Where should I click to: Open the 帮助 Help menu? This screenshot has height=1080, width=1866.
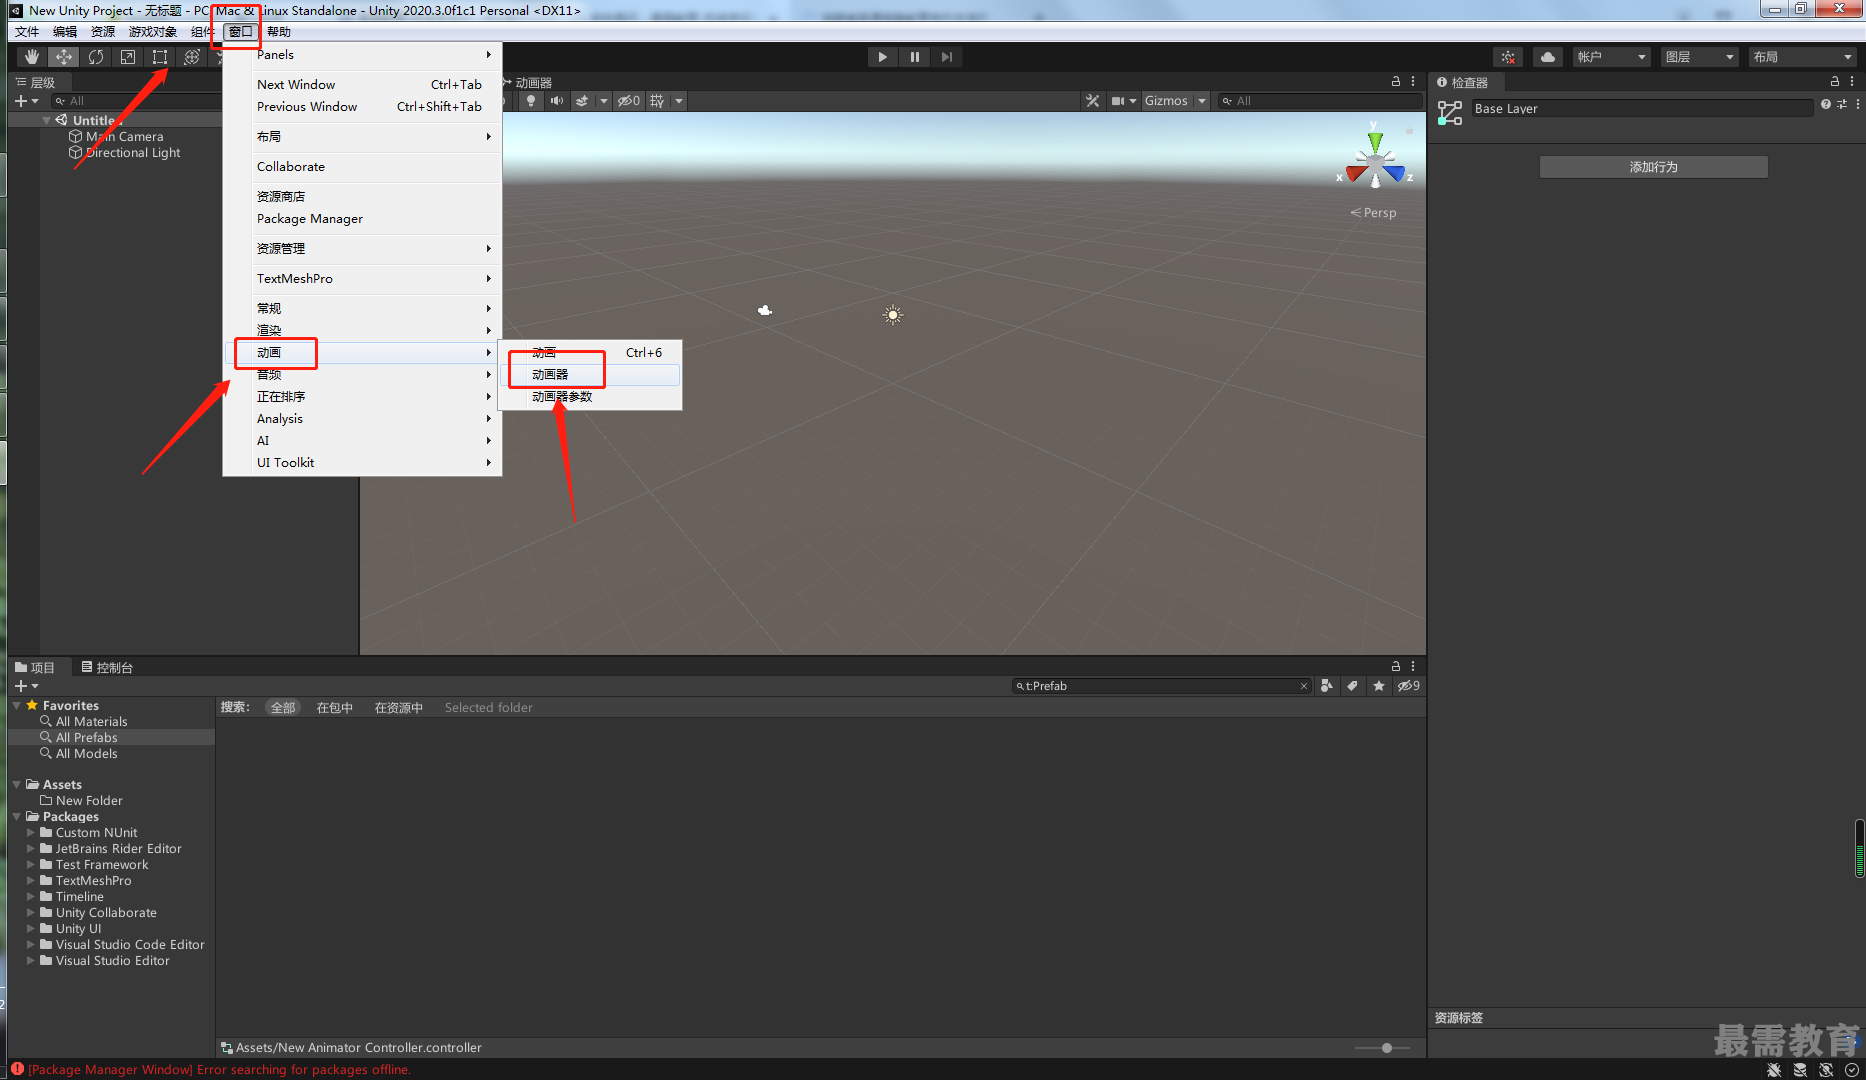(x=279, y=32)
